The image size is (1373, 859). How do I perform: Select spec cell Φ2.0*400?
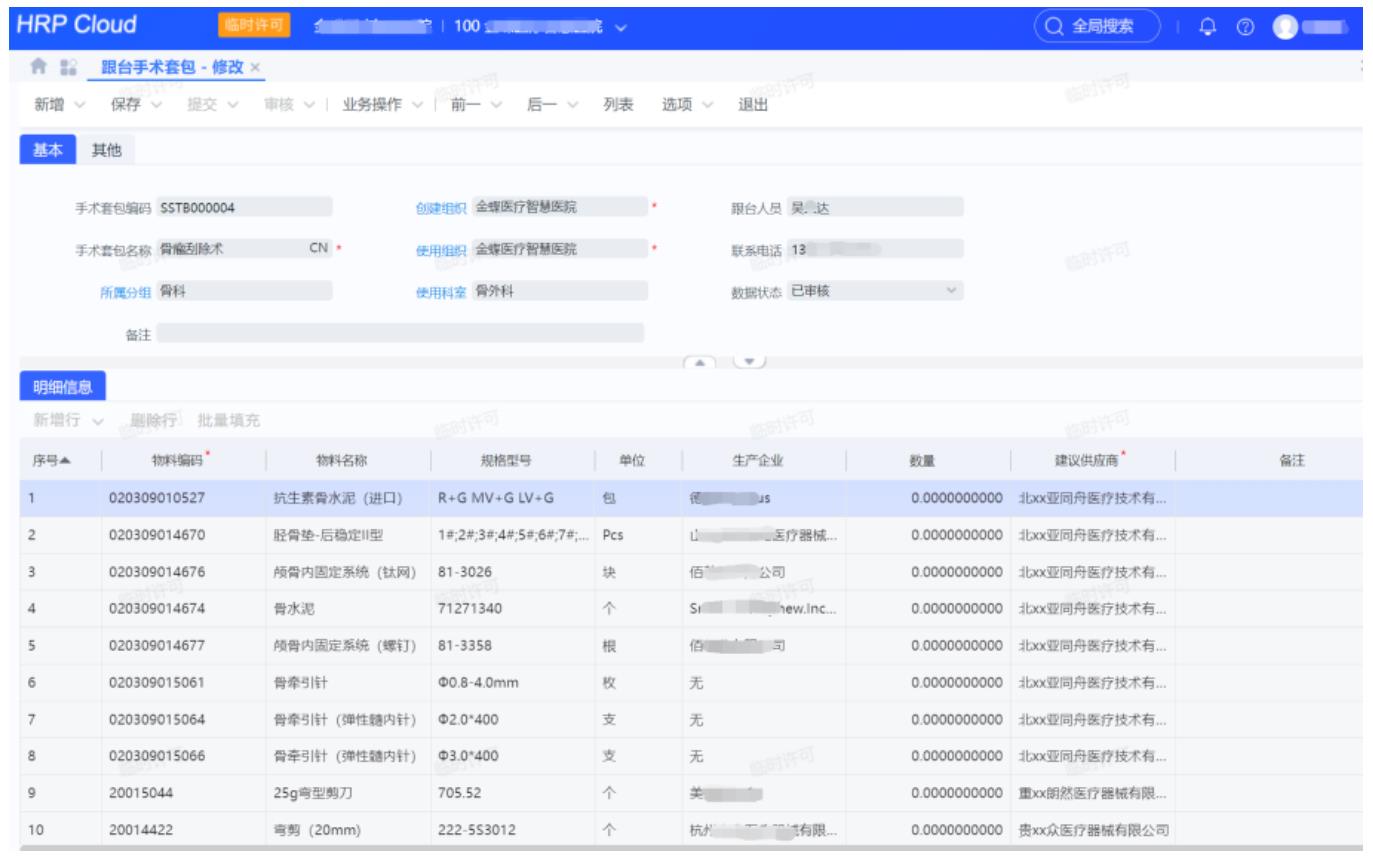click(x=513, y=719)
